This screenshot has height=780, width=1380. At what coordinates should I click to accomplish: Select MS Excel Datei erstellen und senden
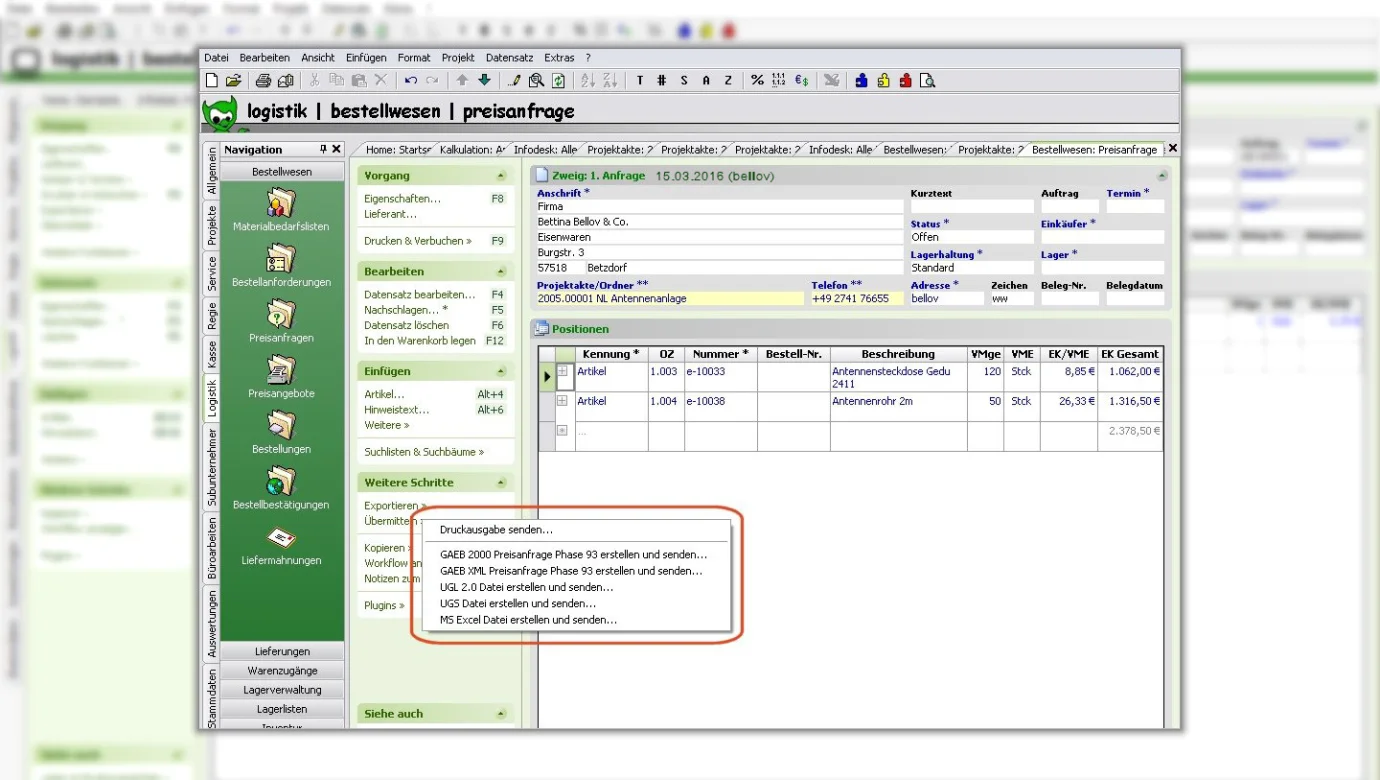coord(528,620)
